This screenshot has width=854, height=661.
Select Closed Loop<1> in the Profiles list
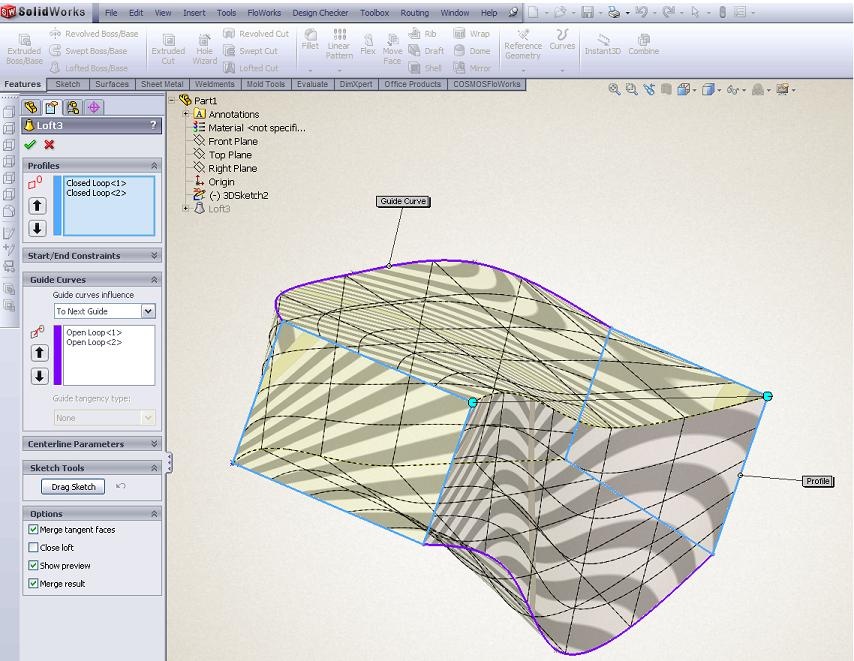point(96,183)
